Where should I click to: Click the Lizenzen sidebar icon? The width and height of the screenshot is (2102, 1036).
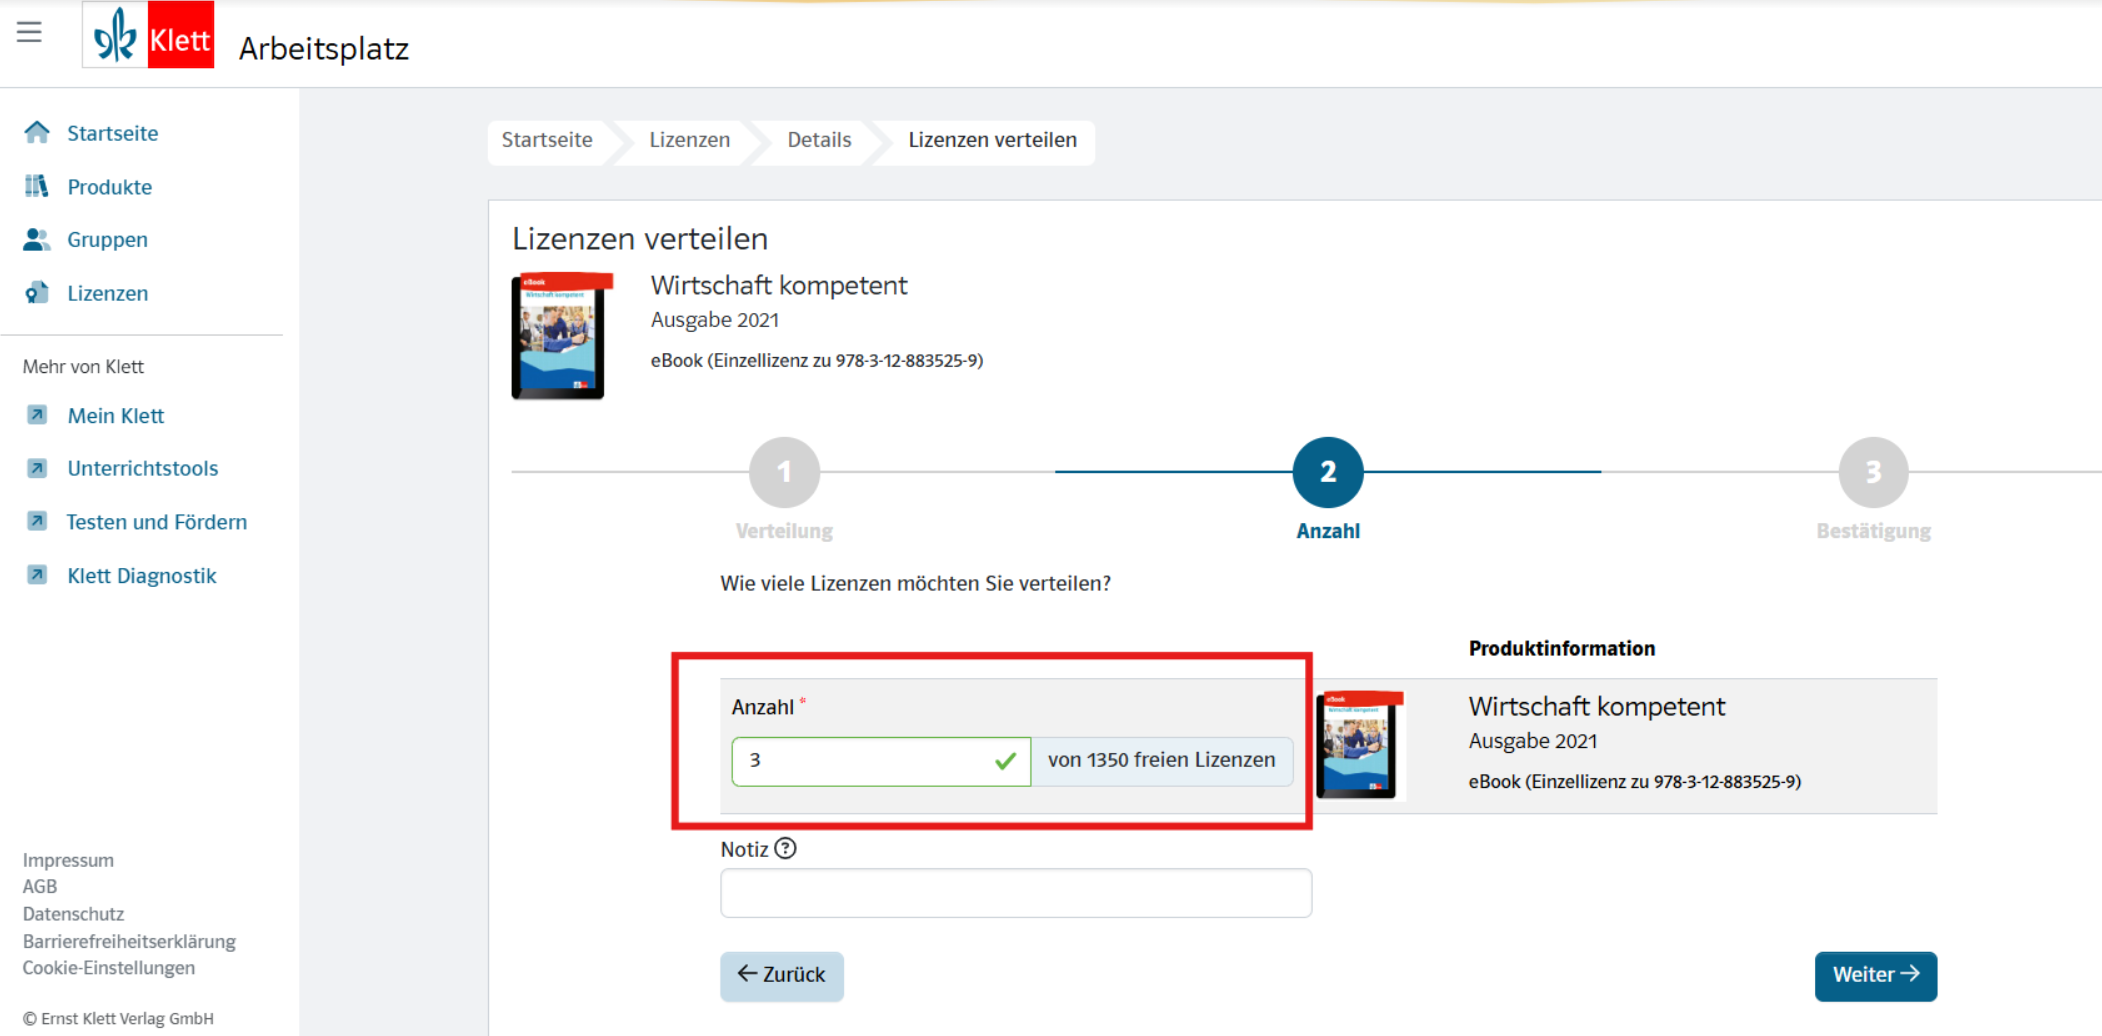(x=37, y=293)
